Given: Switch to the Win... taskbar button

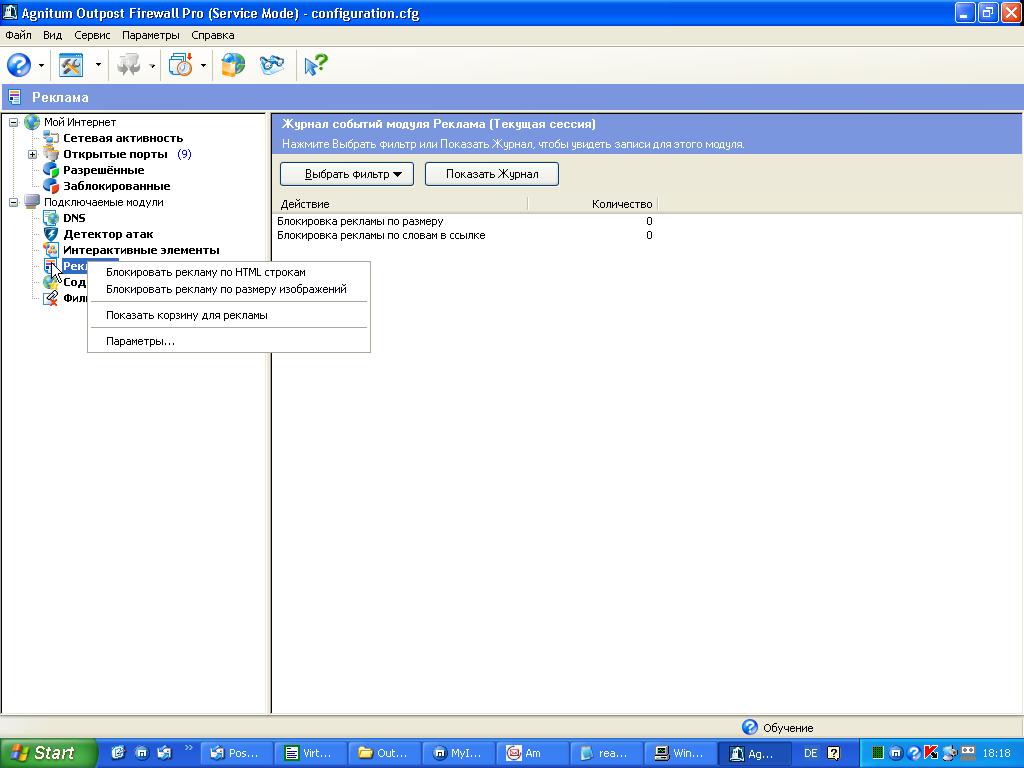Looking at the screenshot, I should [x=680, y=753].
